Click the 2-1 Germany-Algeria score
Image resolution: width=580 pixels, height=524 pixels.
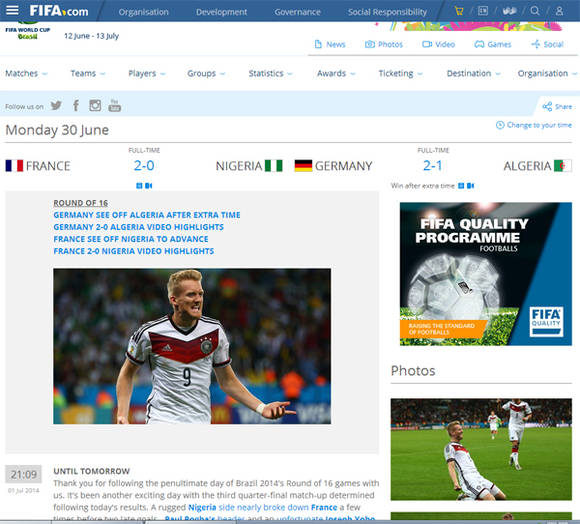click(x=432, y=166)
